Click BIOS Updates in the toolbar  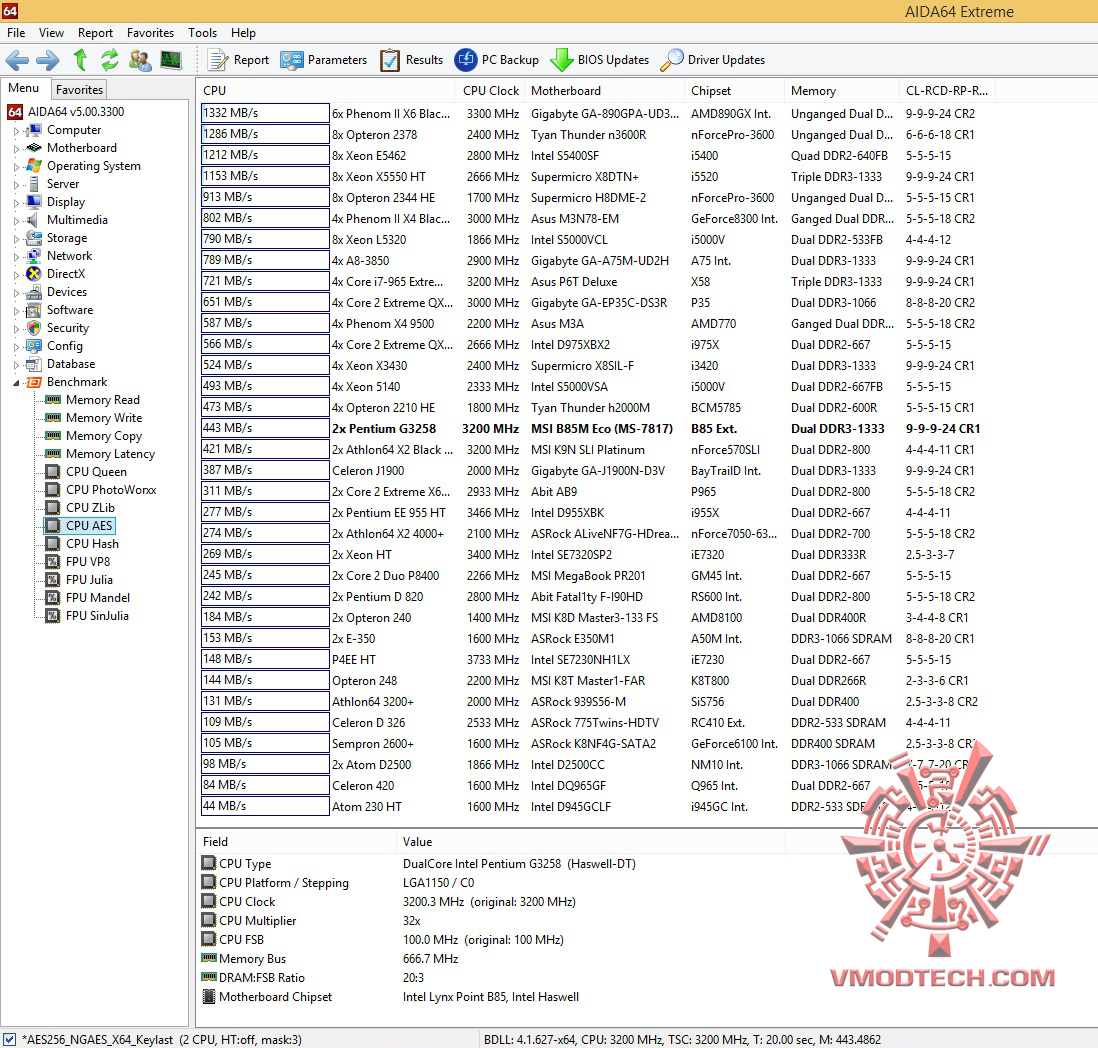point(599,60)
